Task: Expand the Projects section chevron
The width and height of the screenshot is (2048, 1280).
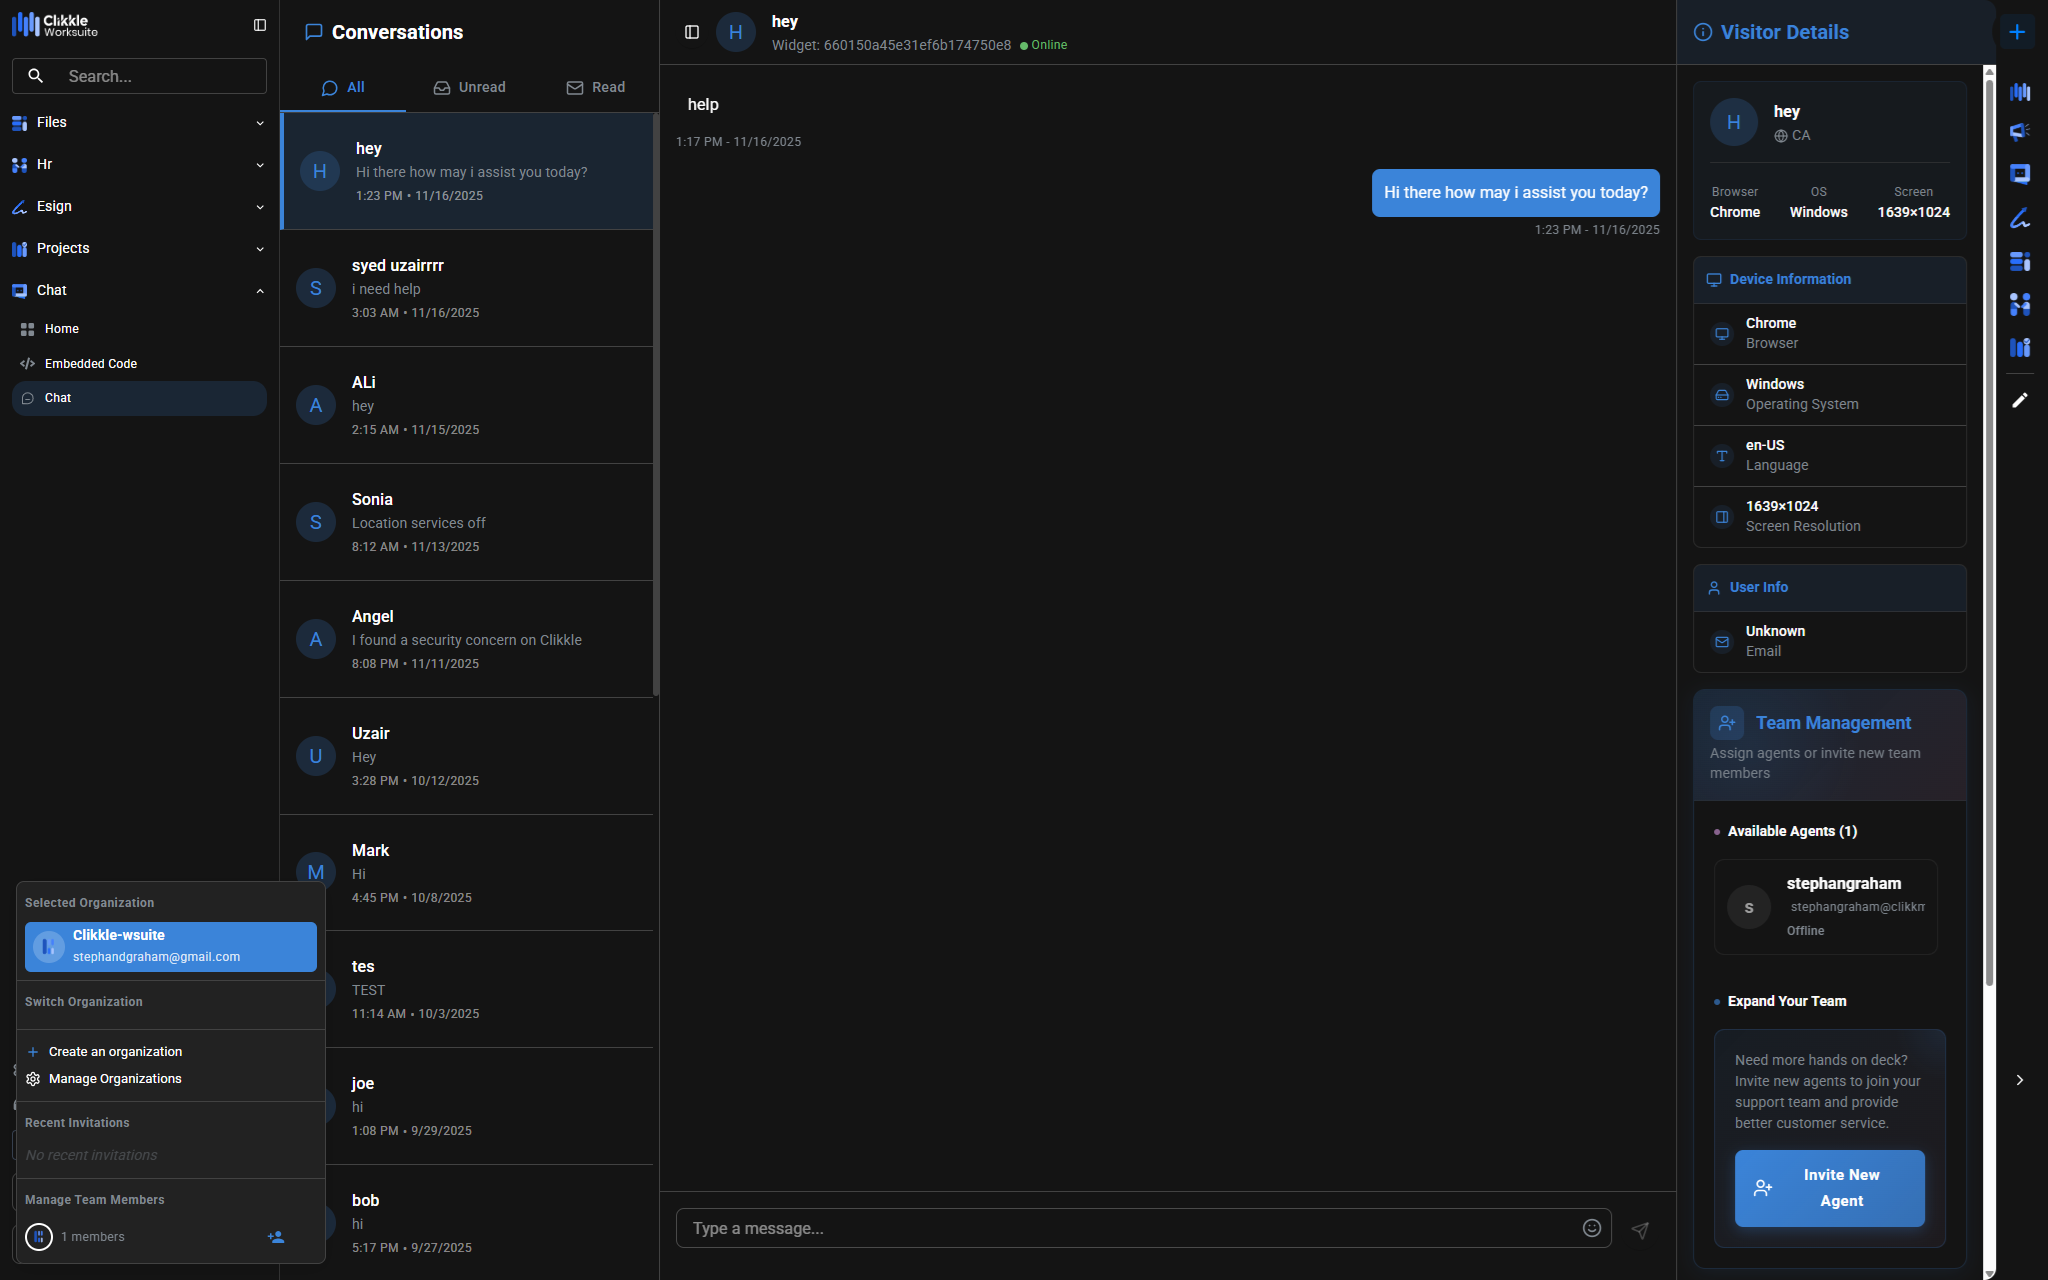Action: [x=260, y=249]
